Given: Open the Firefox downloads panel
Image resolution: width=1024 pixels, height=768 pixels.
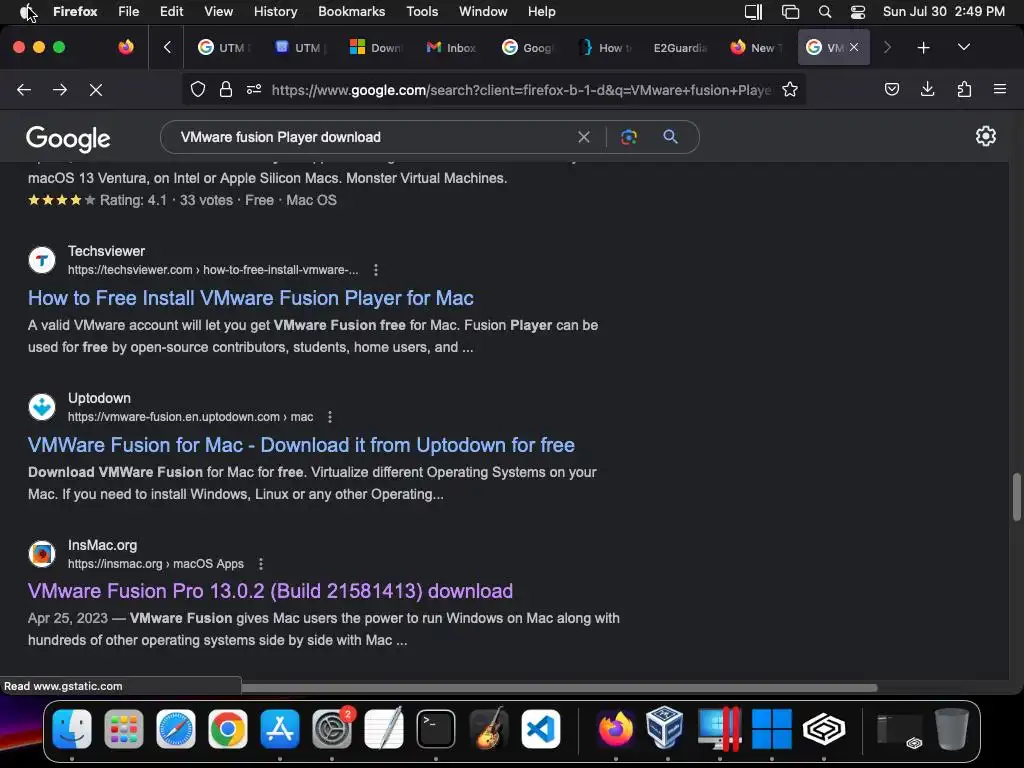Looking at the screenshot, I should pyautogui.click(x=927, y=89).
